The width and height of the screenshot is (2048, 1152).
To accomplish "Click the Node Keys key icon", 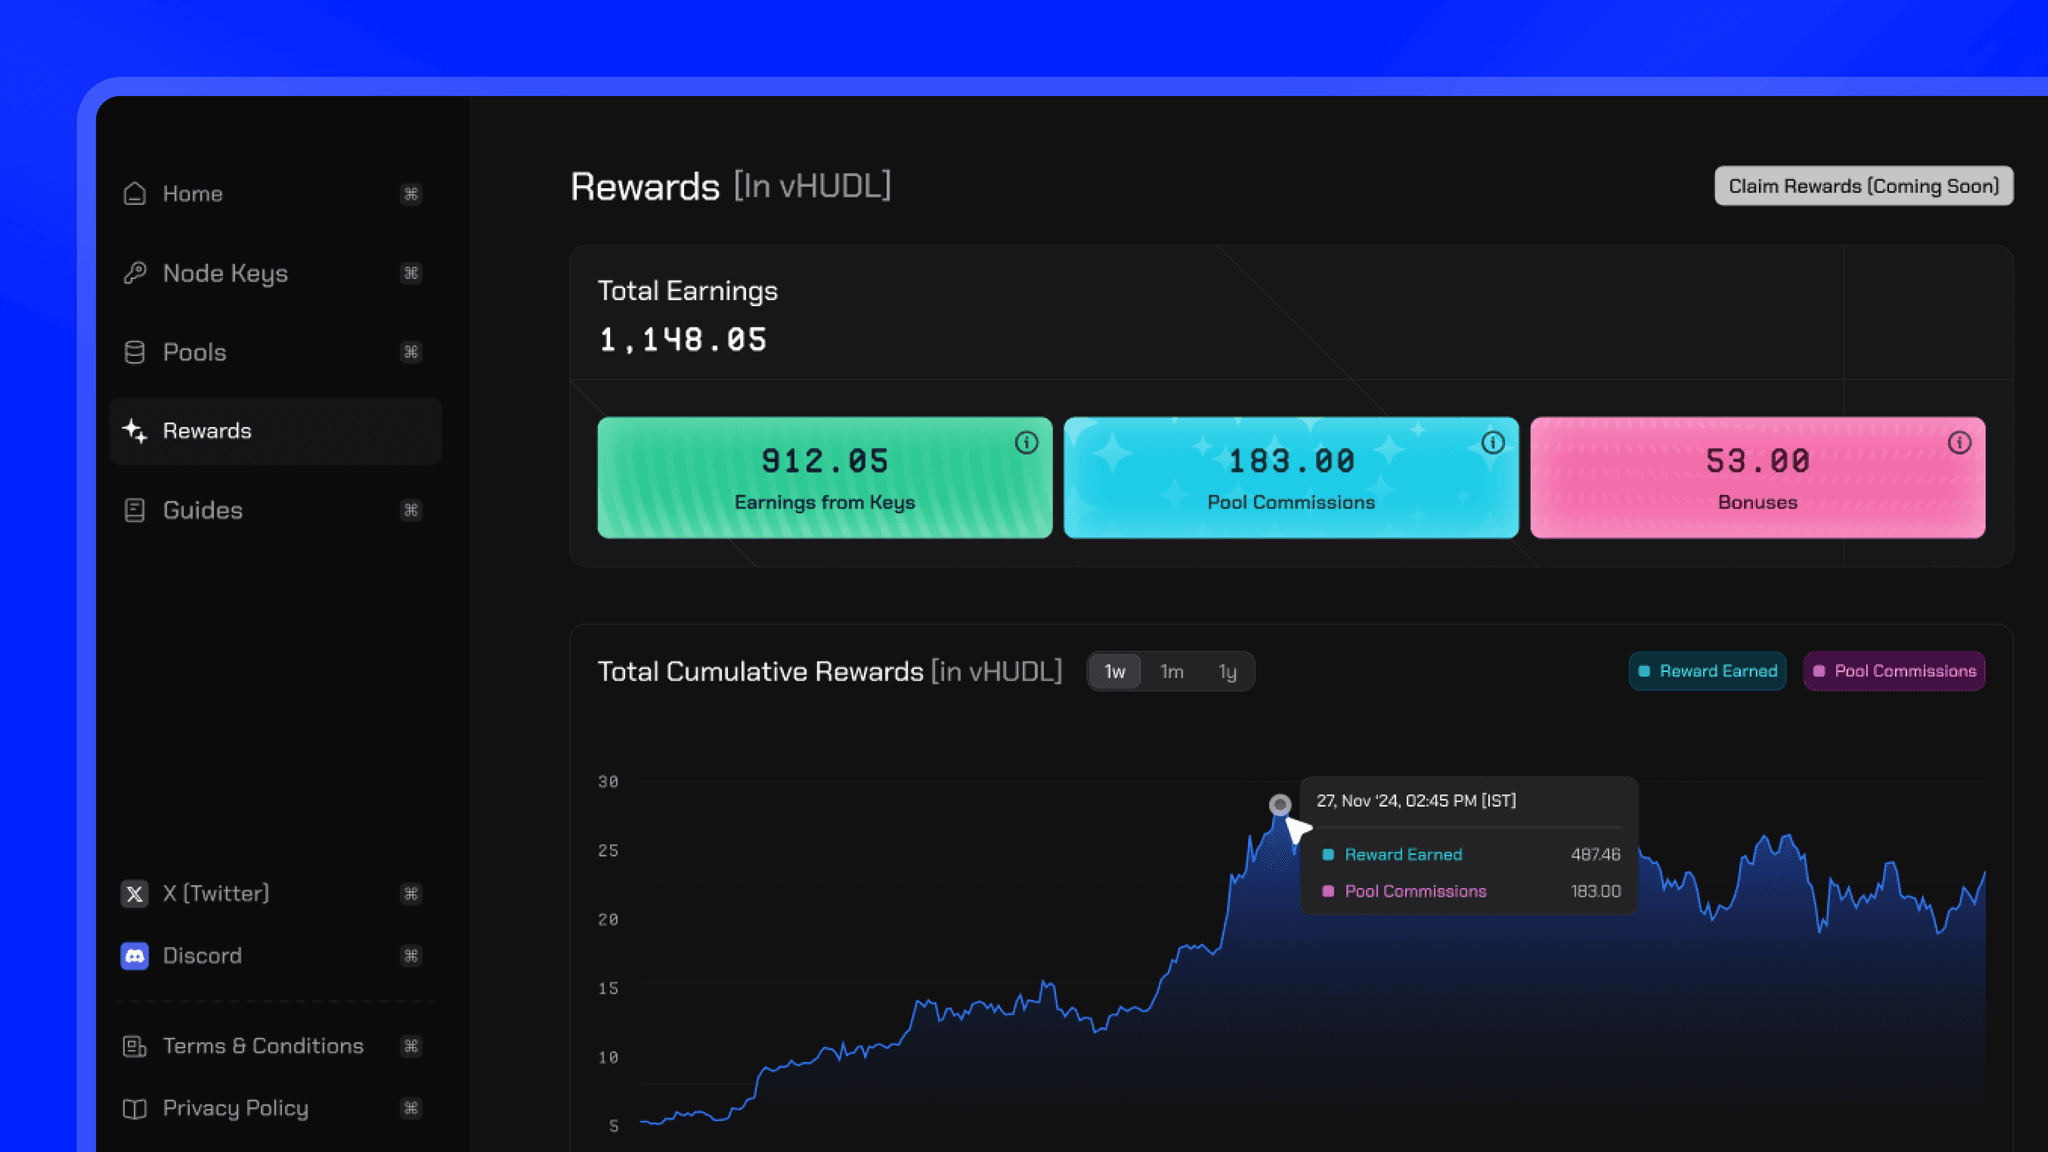I will pyautogui.click(x=135, y=273).
